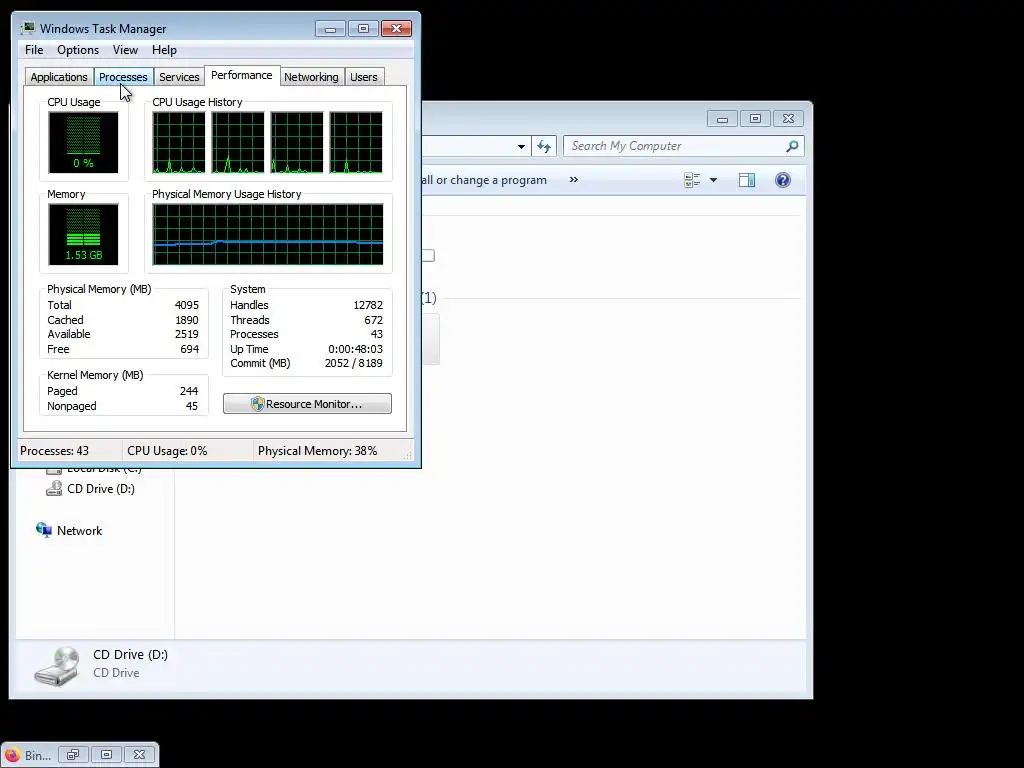Minimize the Windows Task Manager window

point(330,29)
